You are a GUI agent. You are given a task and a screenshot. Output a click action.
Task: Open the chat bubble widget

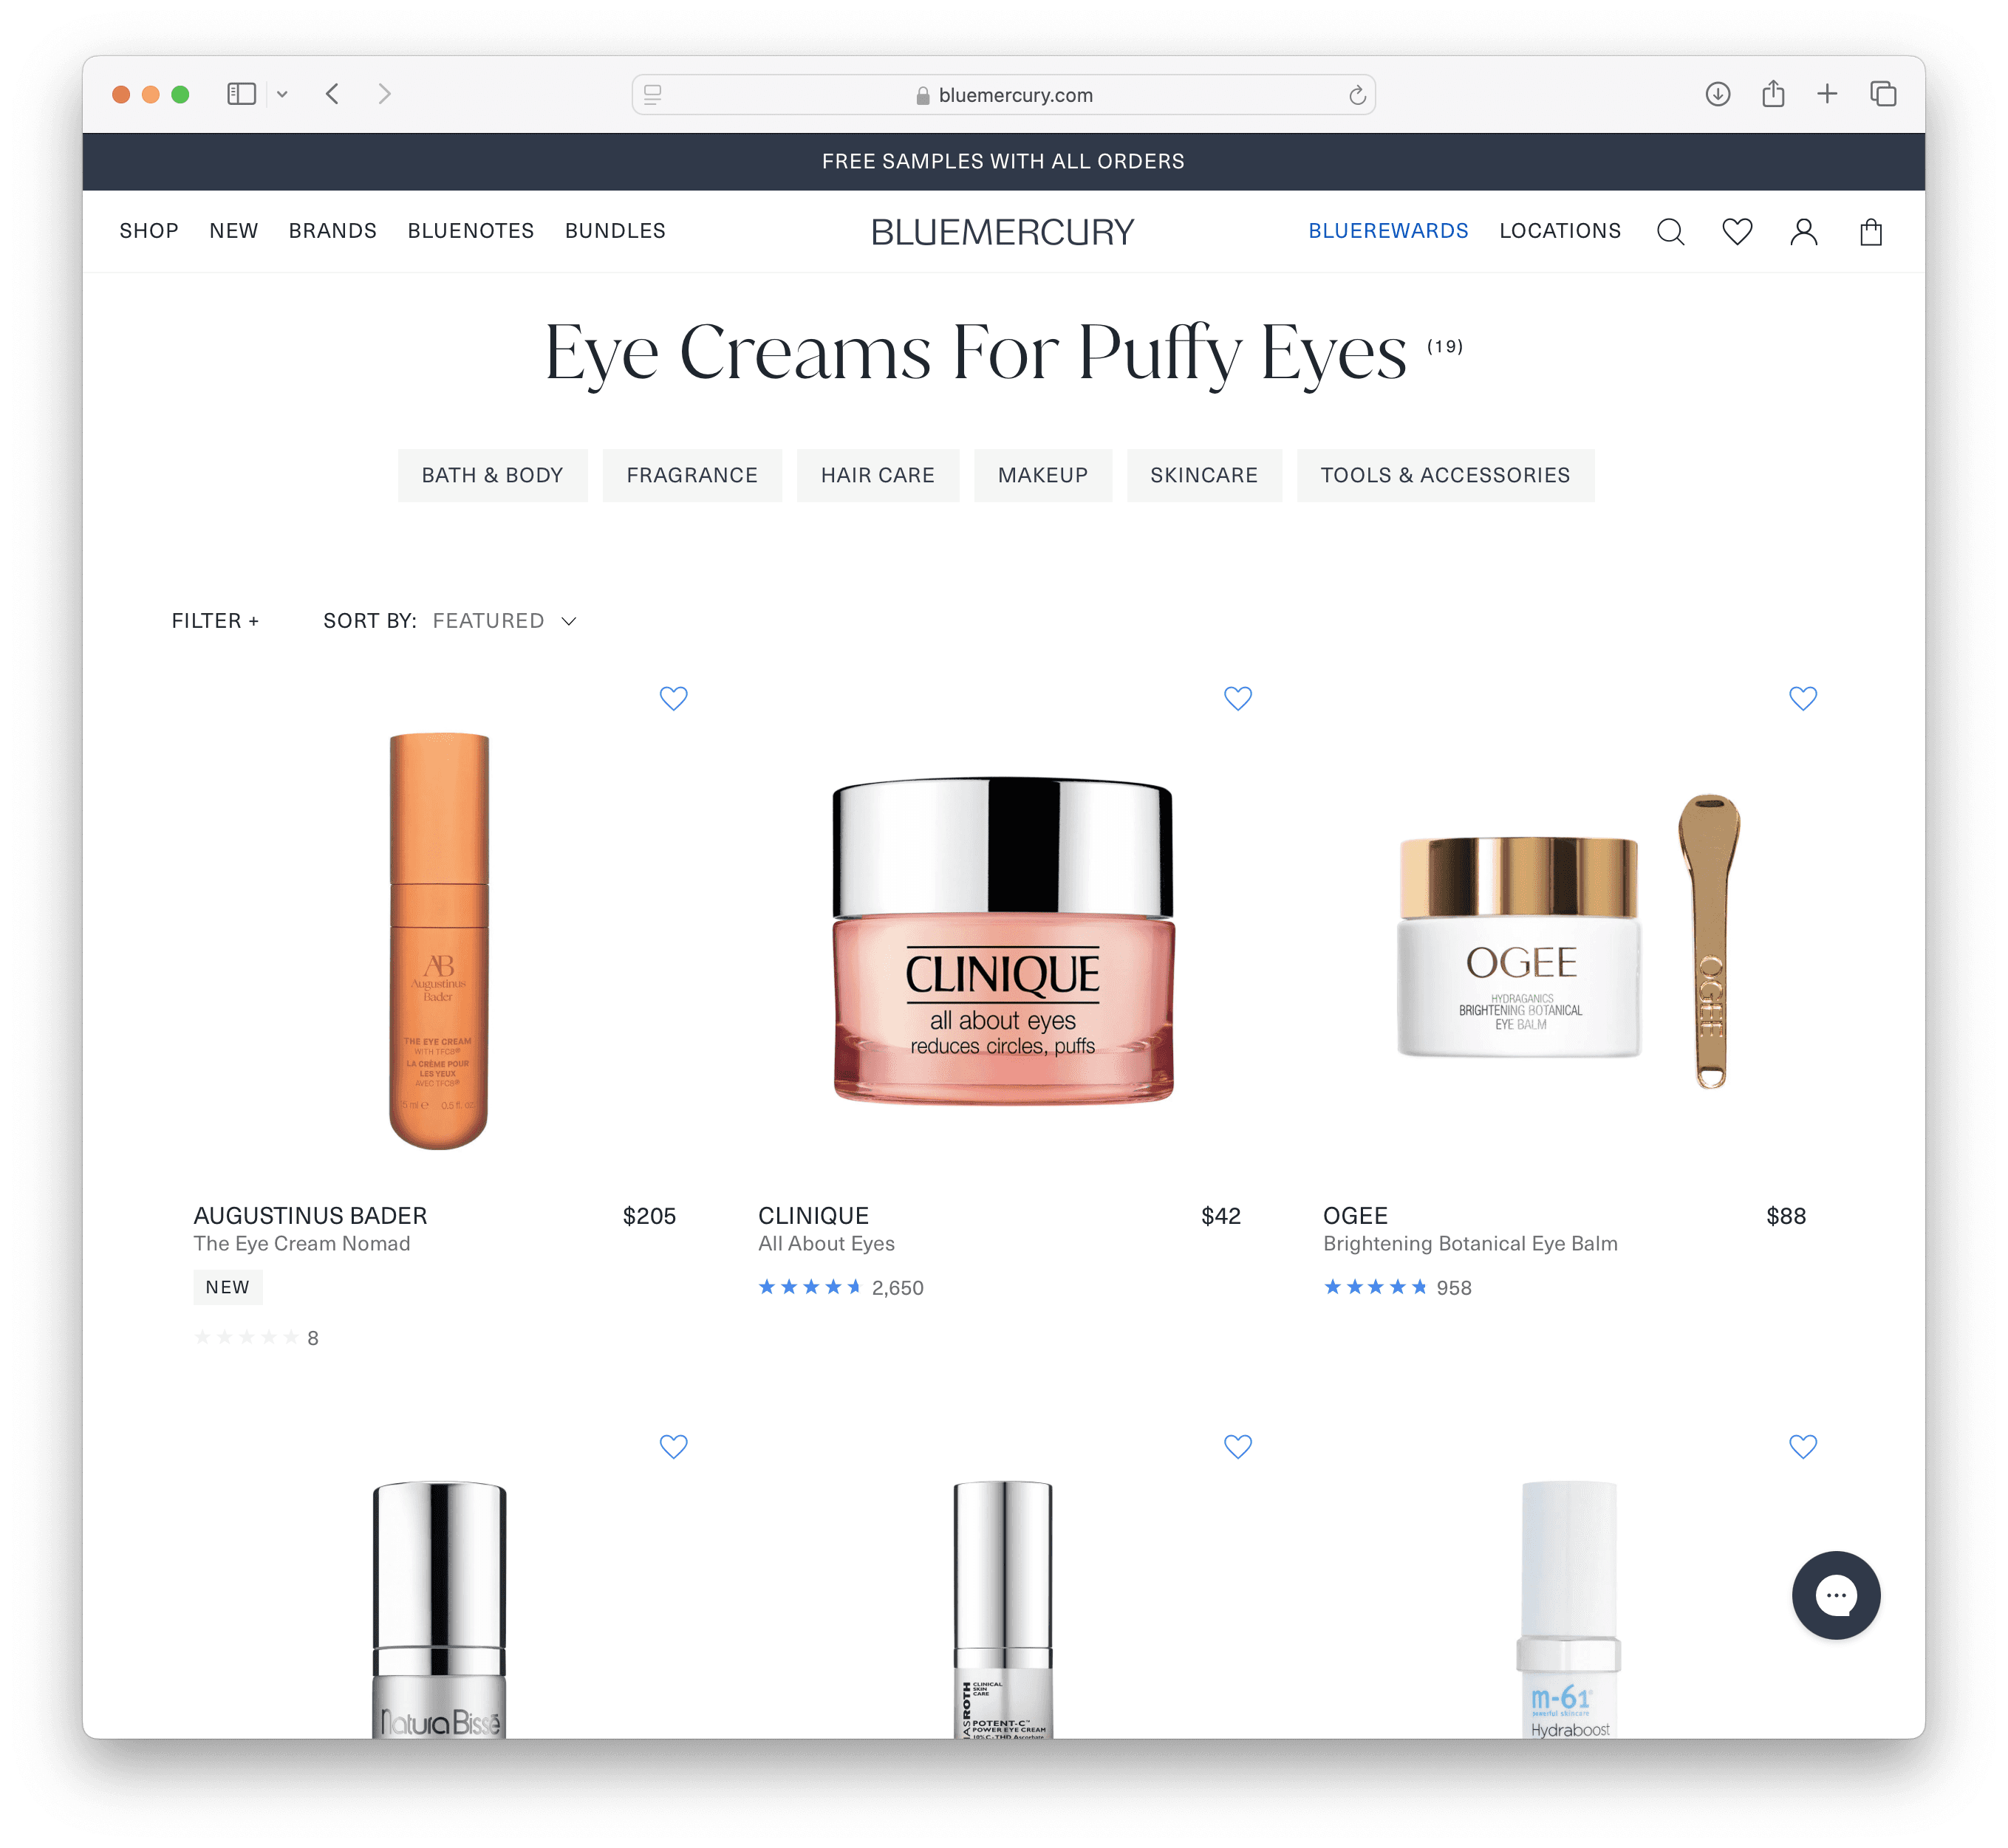[1836, 1595]
